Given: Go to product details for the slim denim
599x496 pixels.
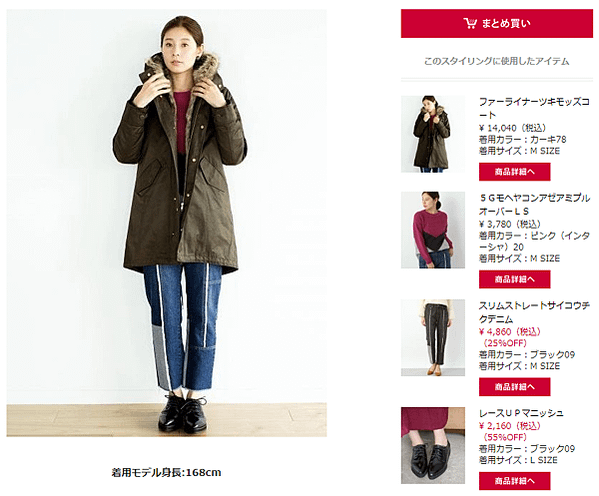Looking at the screenshot, I should click(515, 387).
